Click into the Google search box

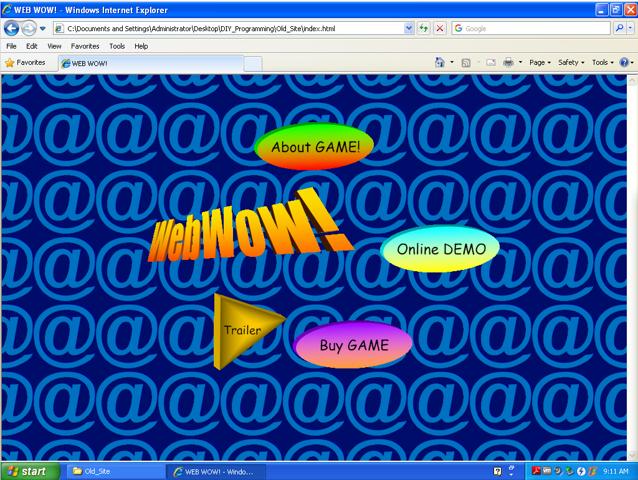coord(531,28)
